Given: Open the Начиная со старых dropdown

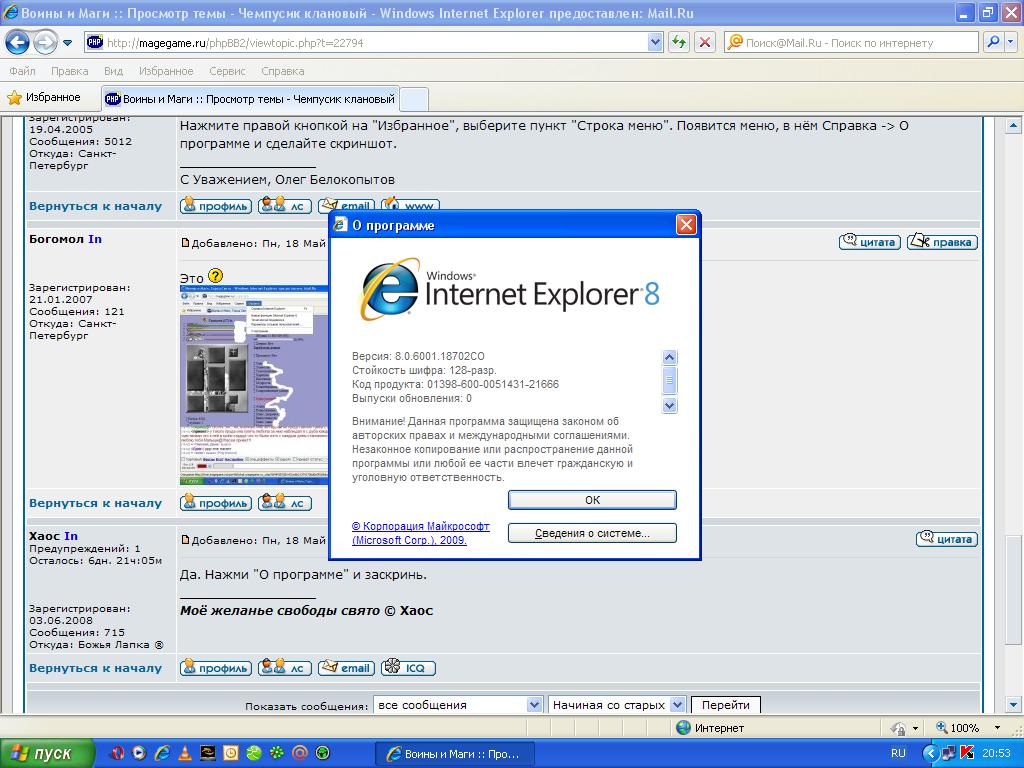Looking at the screenshot, I should pyautogui.click(x=616, y=705).
